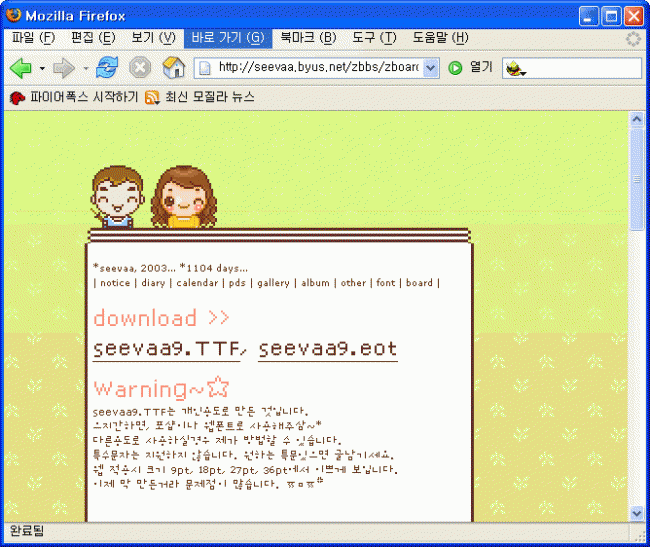Image resolution: width=650 pixels, height=547 pixels.
Task: Click the pink 'Warning~' heading
Action: [x=161, y=388]
